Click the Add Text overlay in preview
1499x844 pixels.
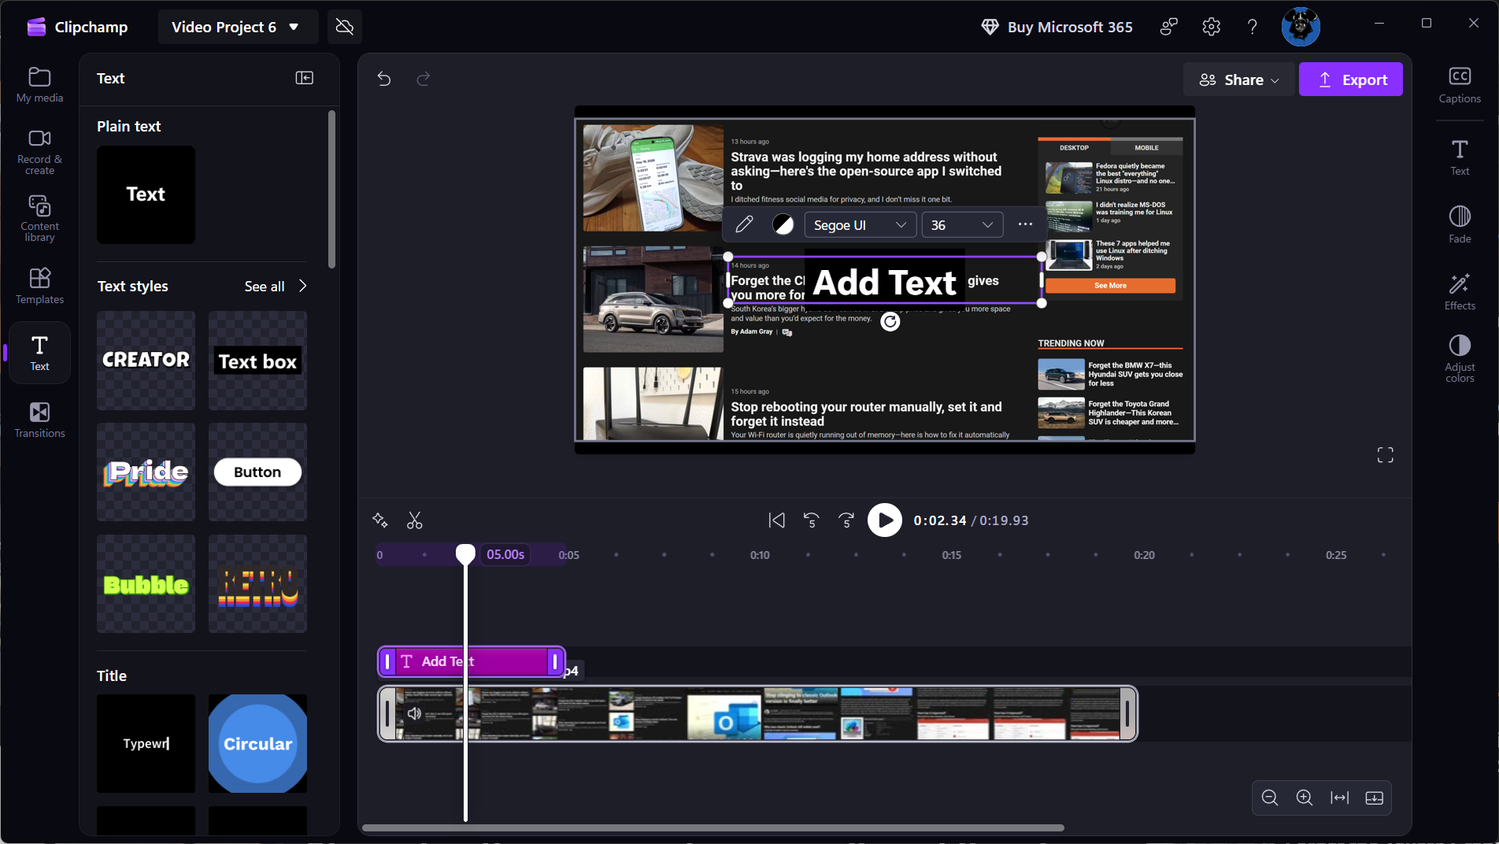point(885,282)
